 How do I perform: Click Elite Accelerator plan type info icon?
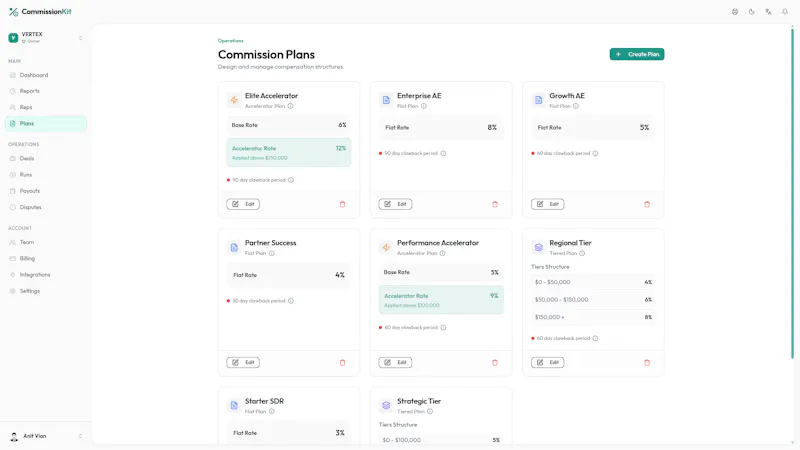[290, 106]
